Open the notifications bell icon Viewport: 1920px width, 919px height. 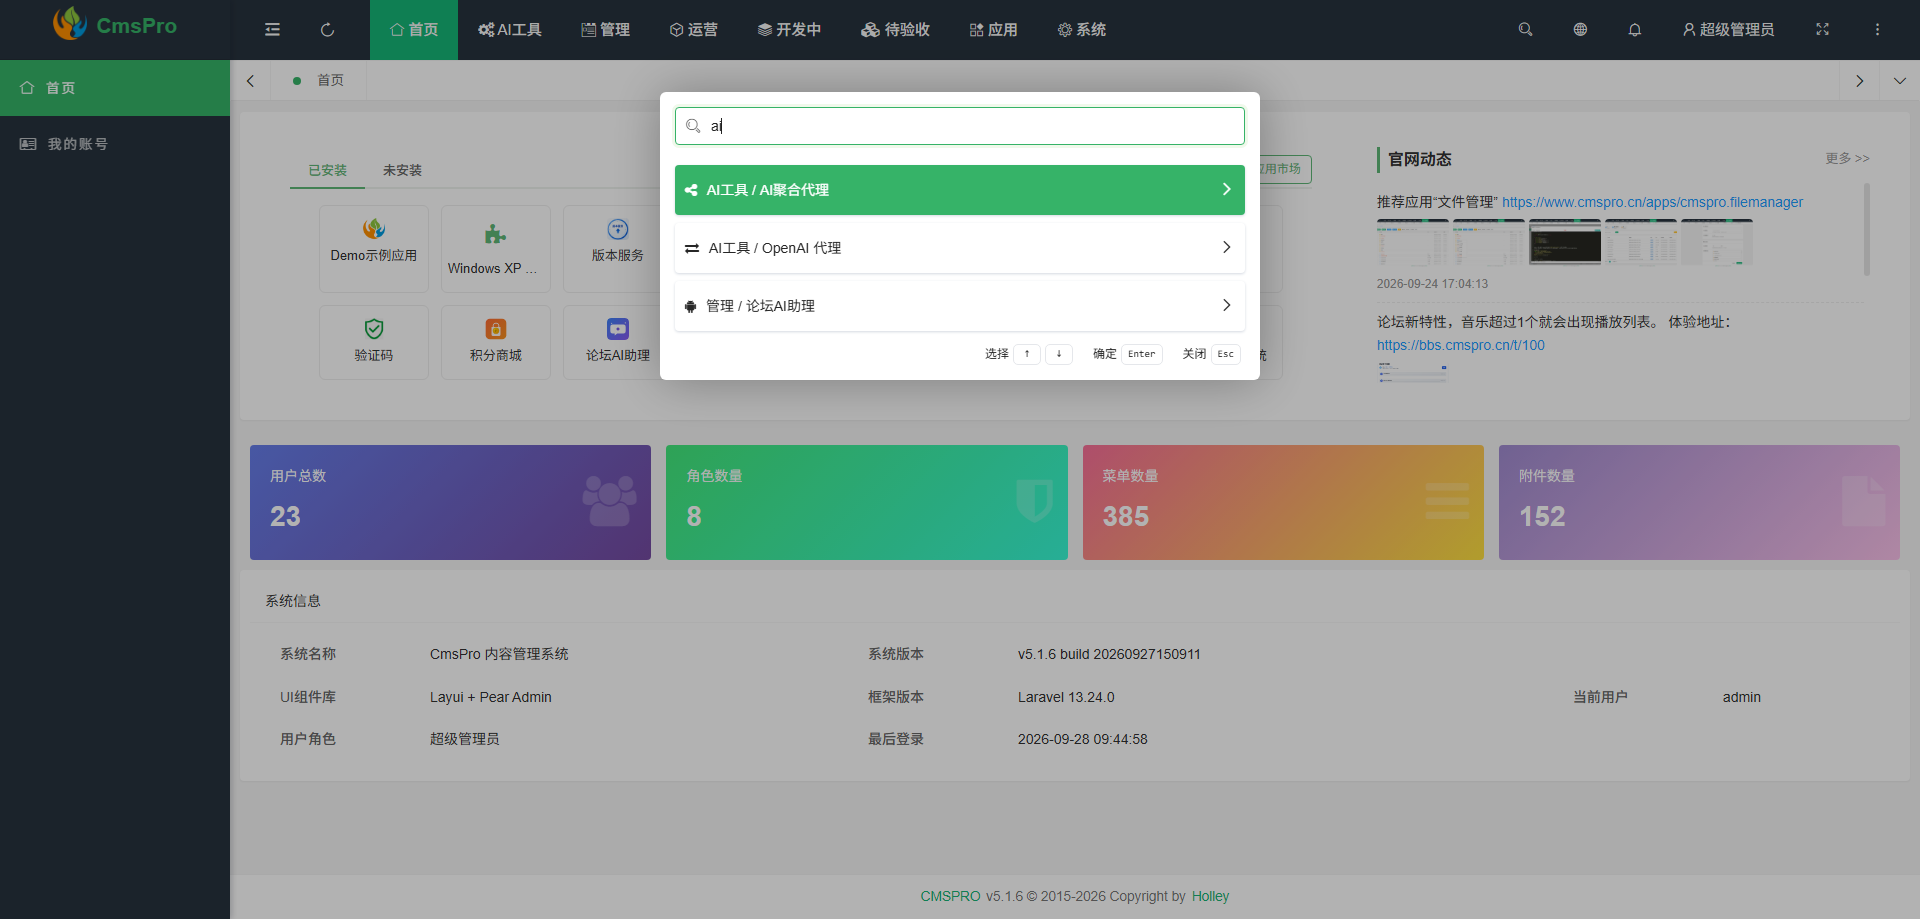point(1635,30)
